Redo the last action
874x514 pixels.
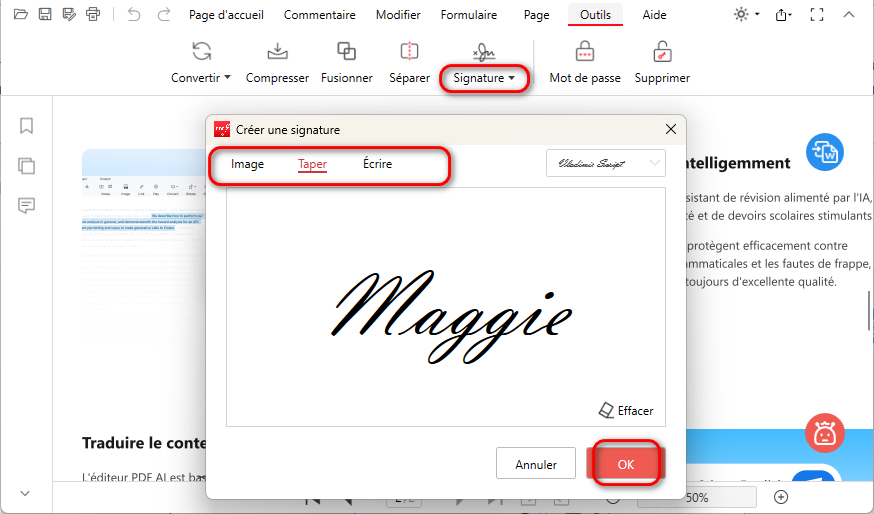tap(163, 14)
